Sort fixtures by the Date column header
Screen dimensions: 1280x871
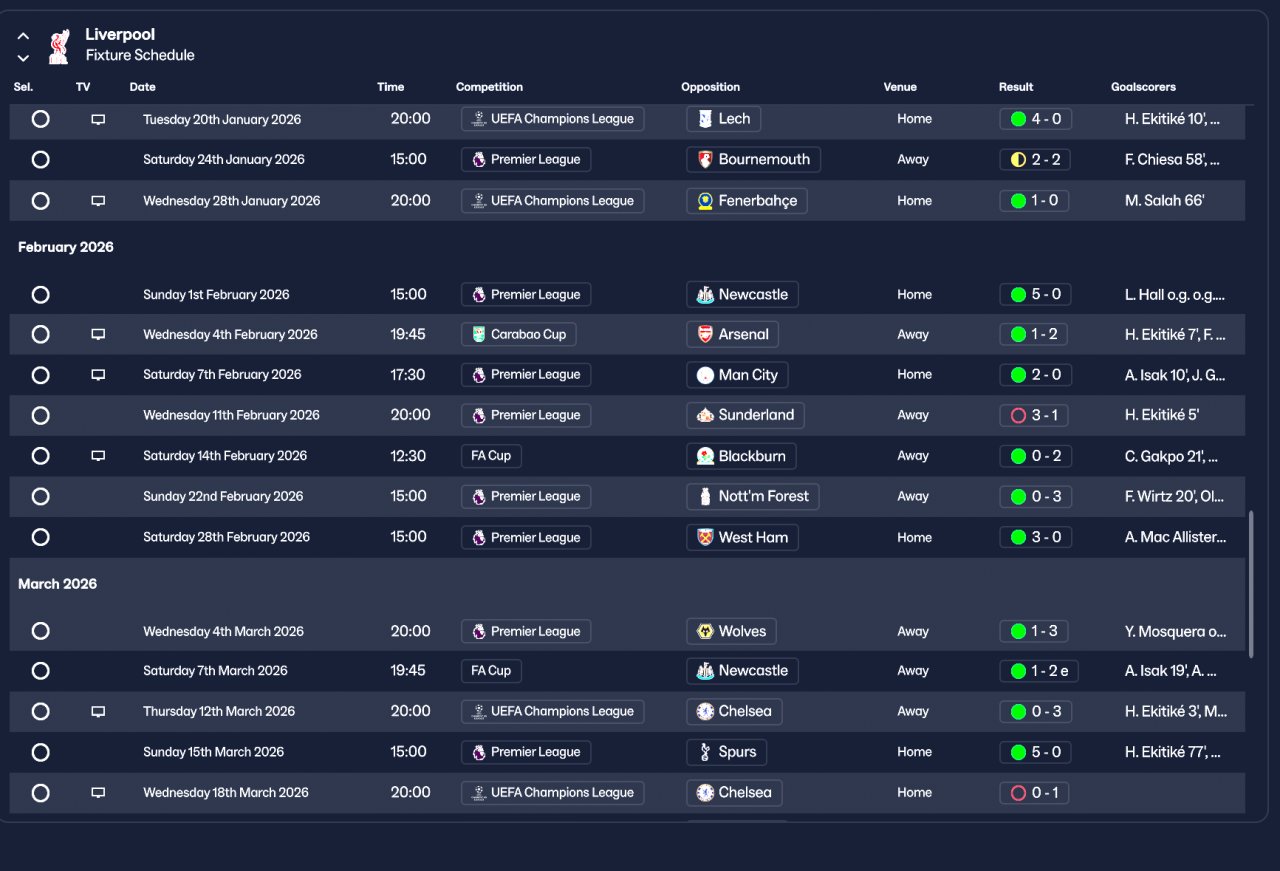pos(142,87)
